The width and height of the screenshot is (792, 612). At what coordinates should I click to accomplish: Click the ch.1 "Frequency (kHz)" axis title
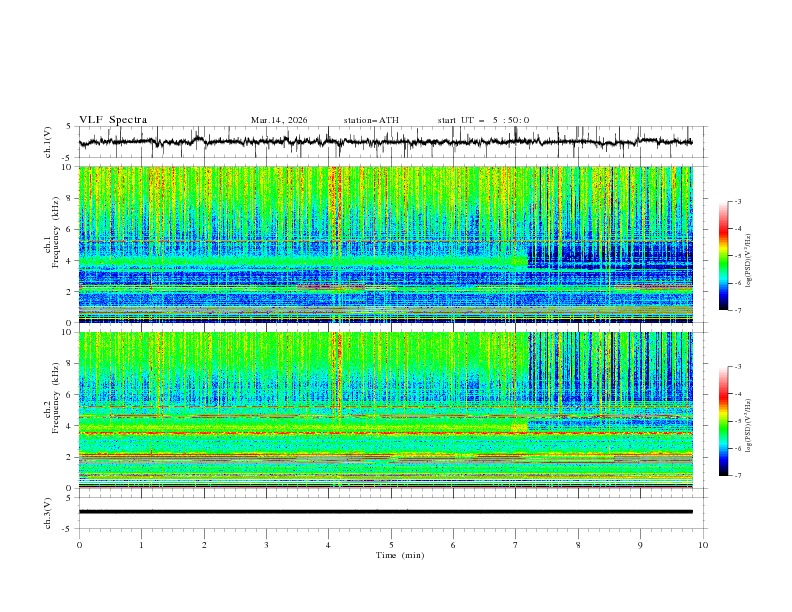coord(55,232)
